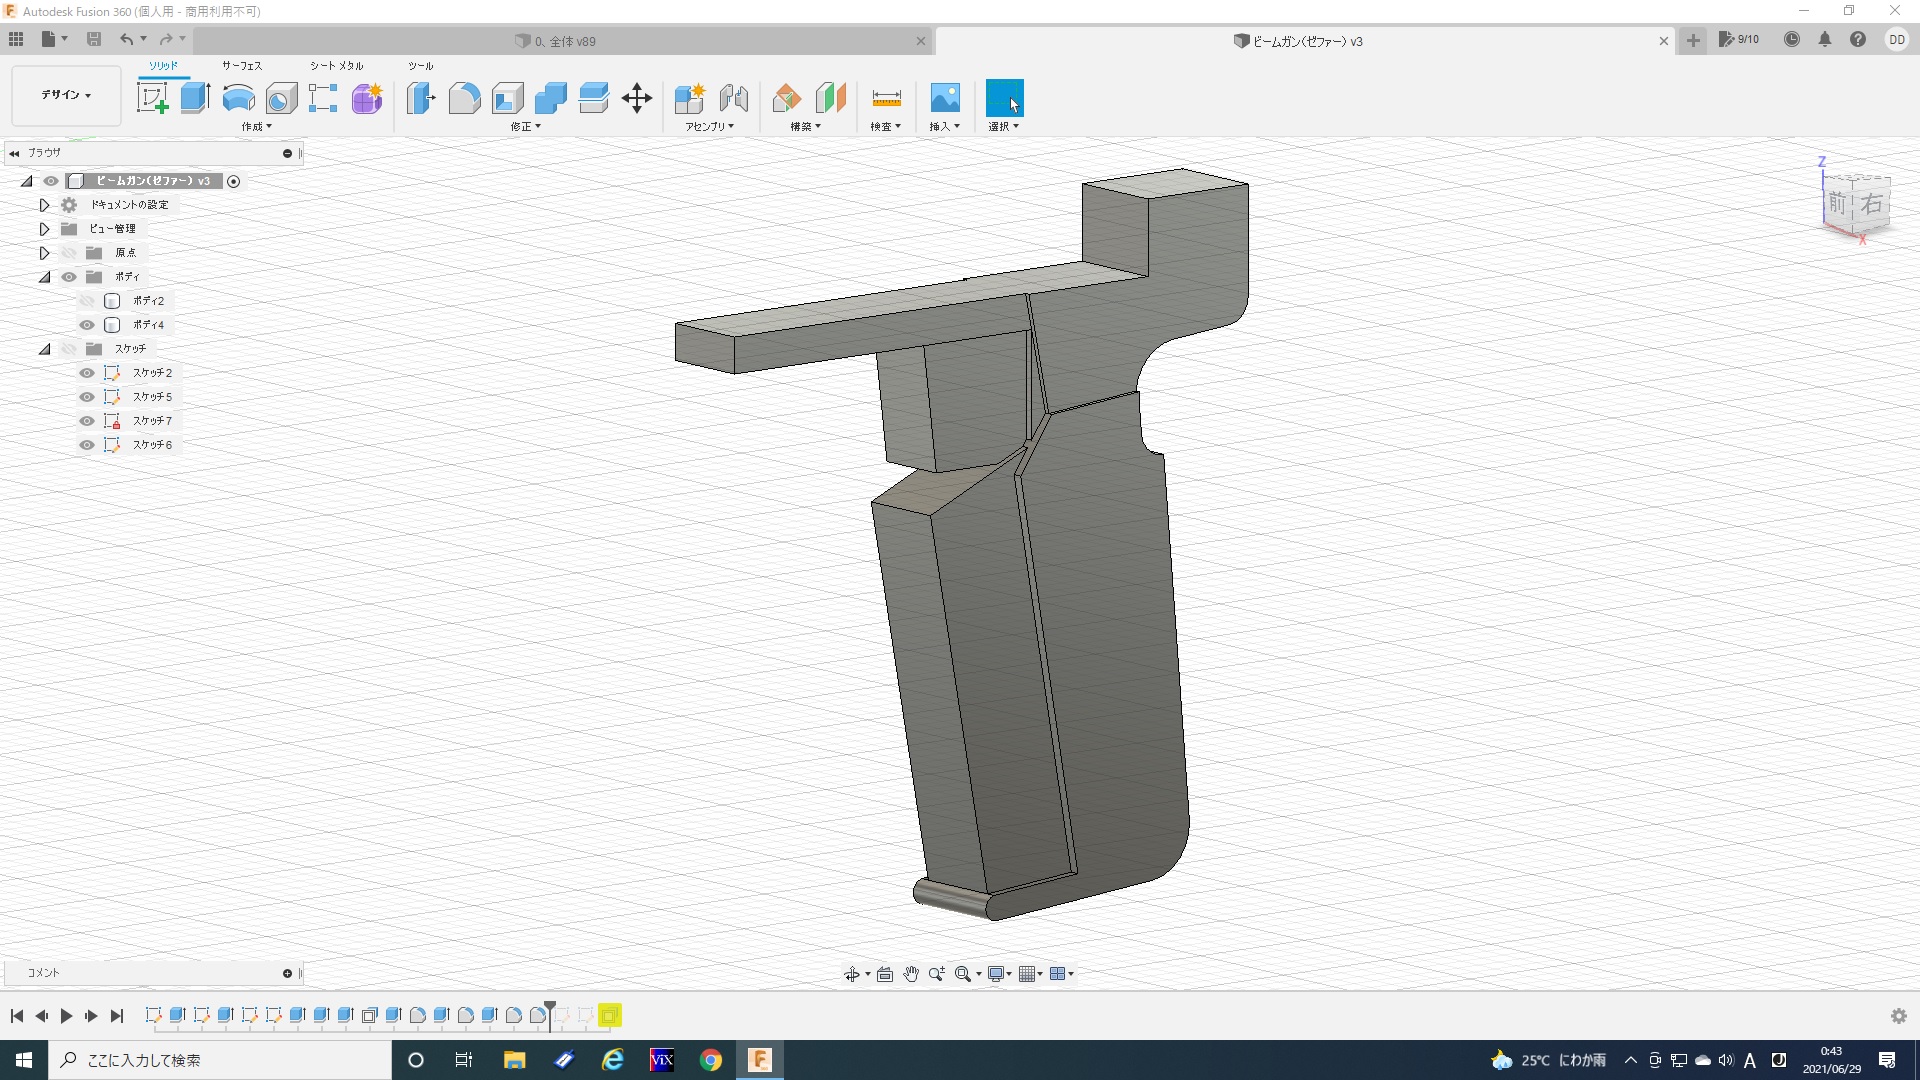1920x1080 pixels.
Task: Click the Shell tool icon
Action: (507, 98)
